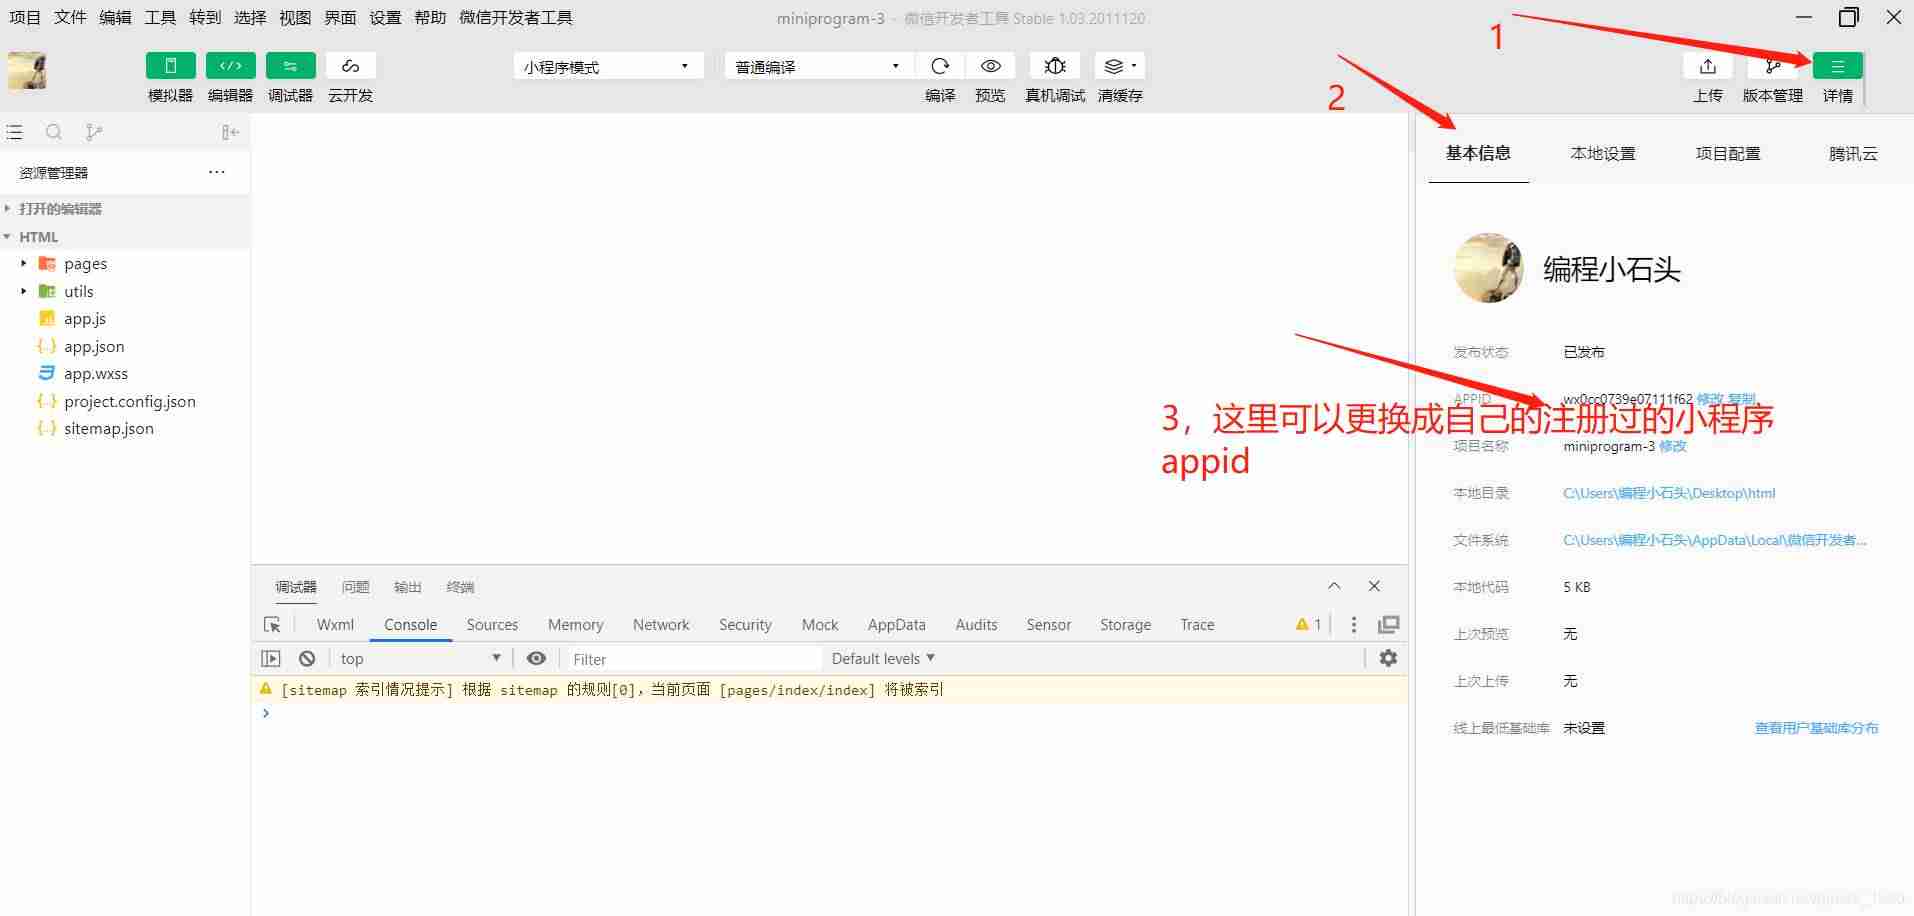
Task: Open the 项目 menu
Action: tap(25, 18)
